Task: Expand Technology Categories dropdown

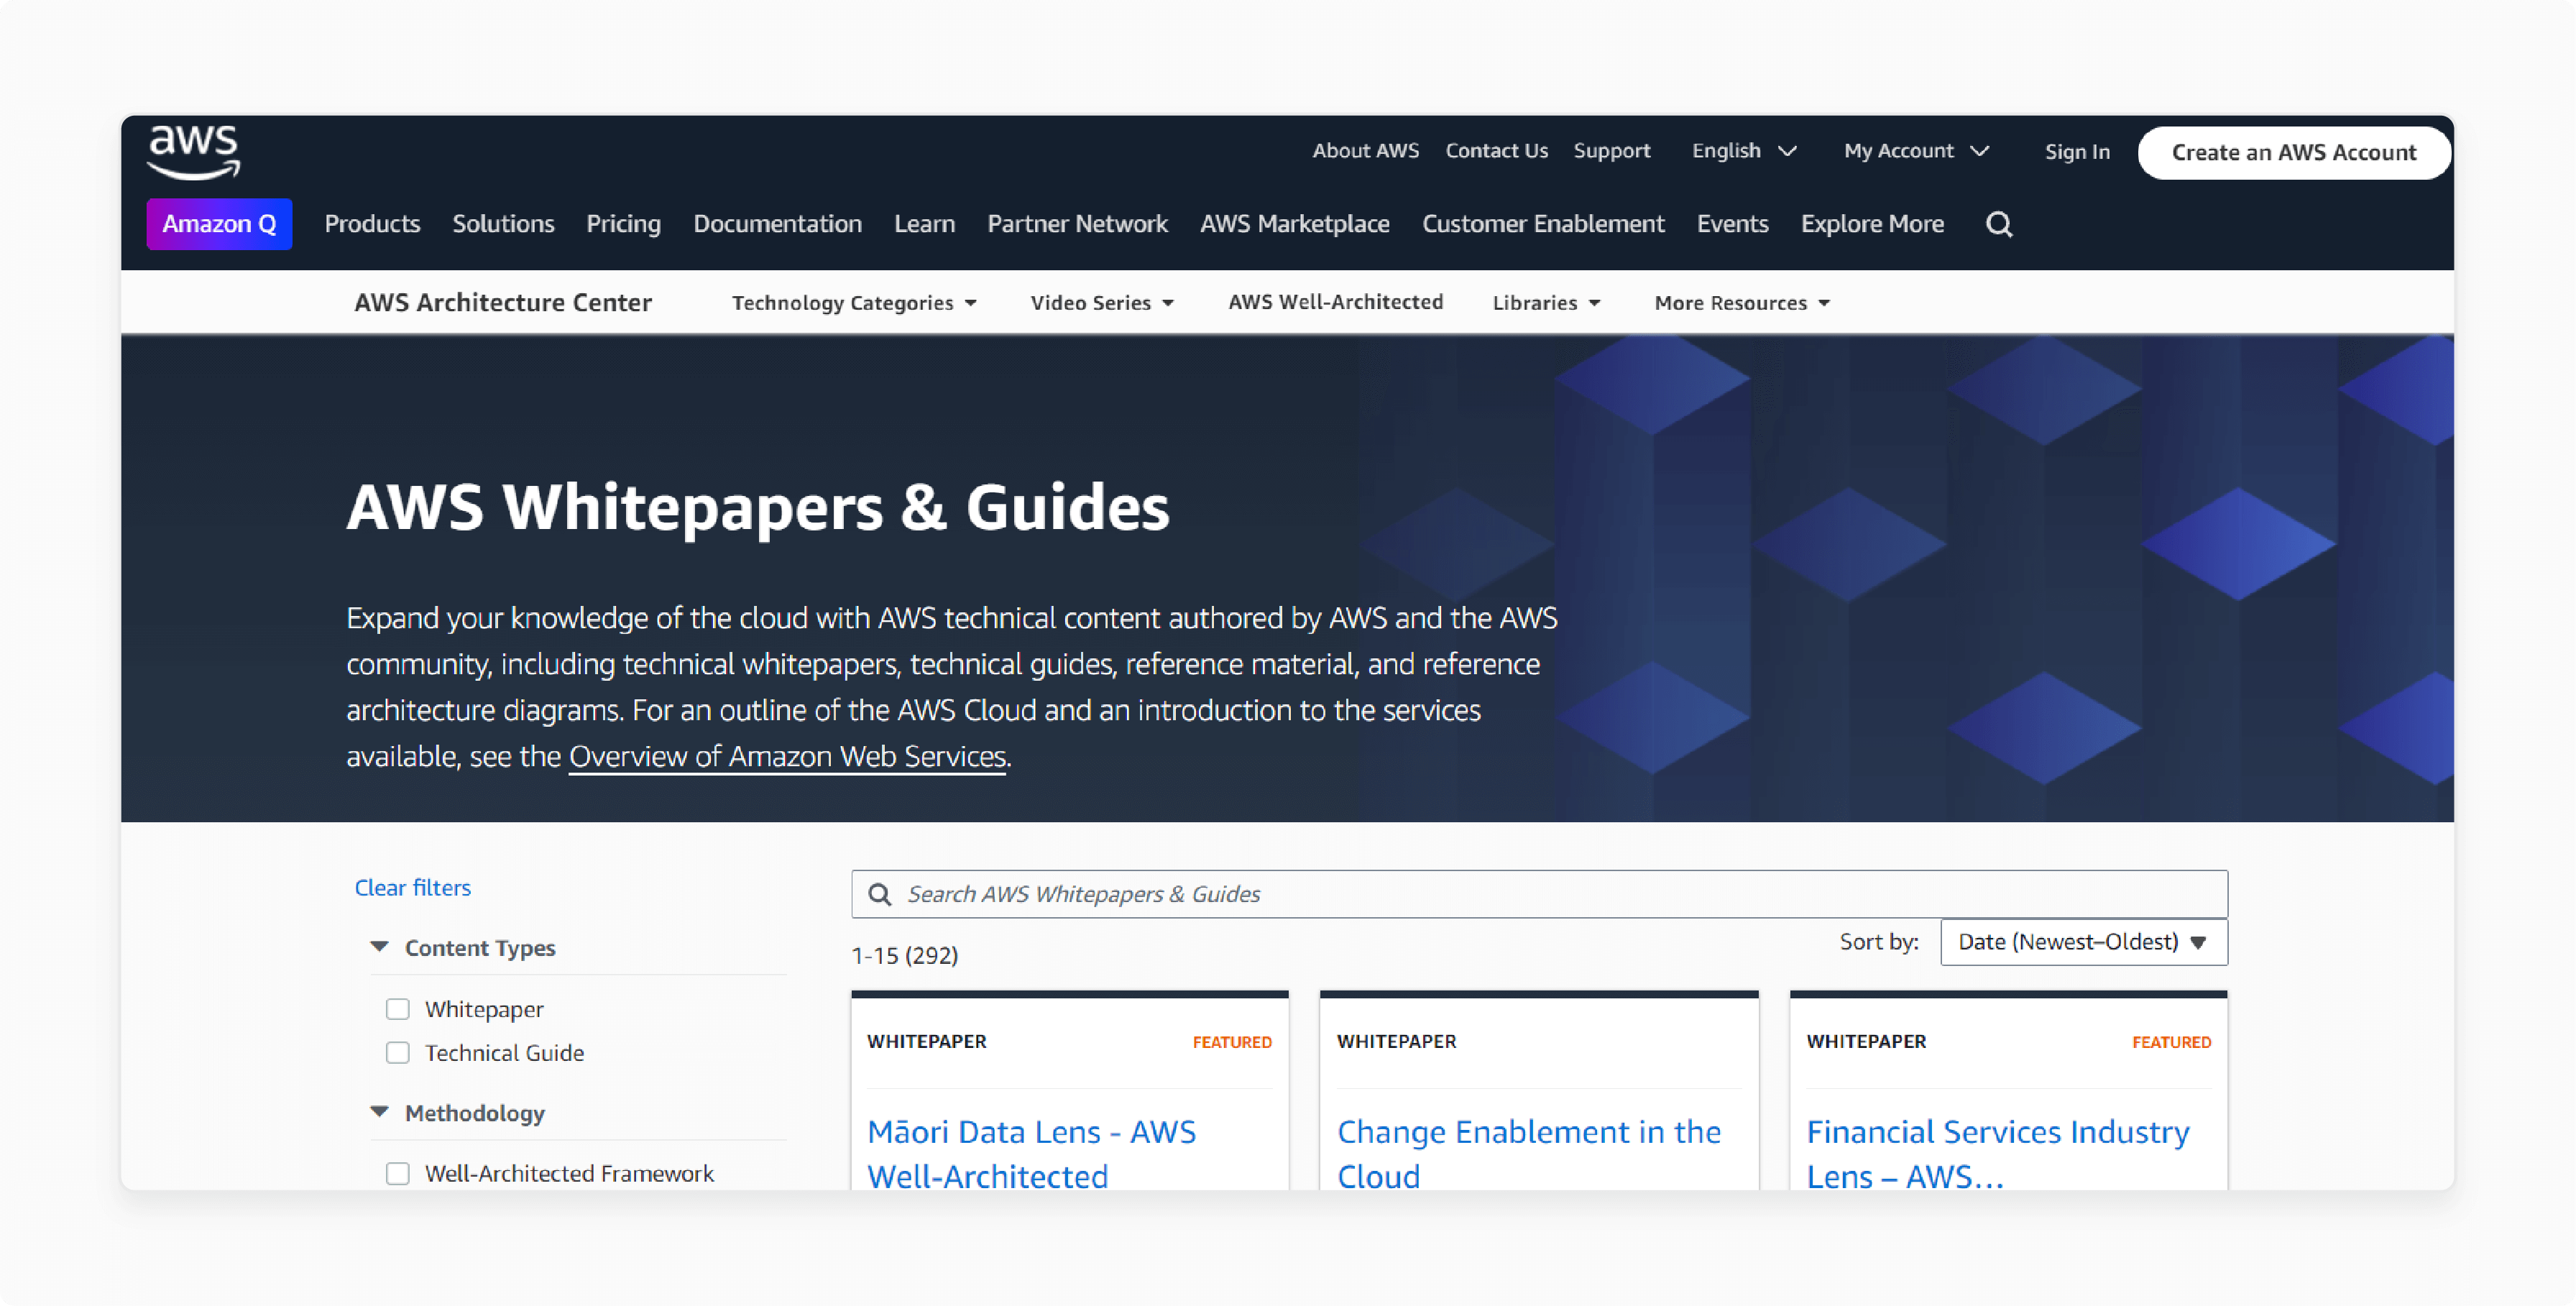Action: pos(853,303)
